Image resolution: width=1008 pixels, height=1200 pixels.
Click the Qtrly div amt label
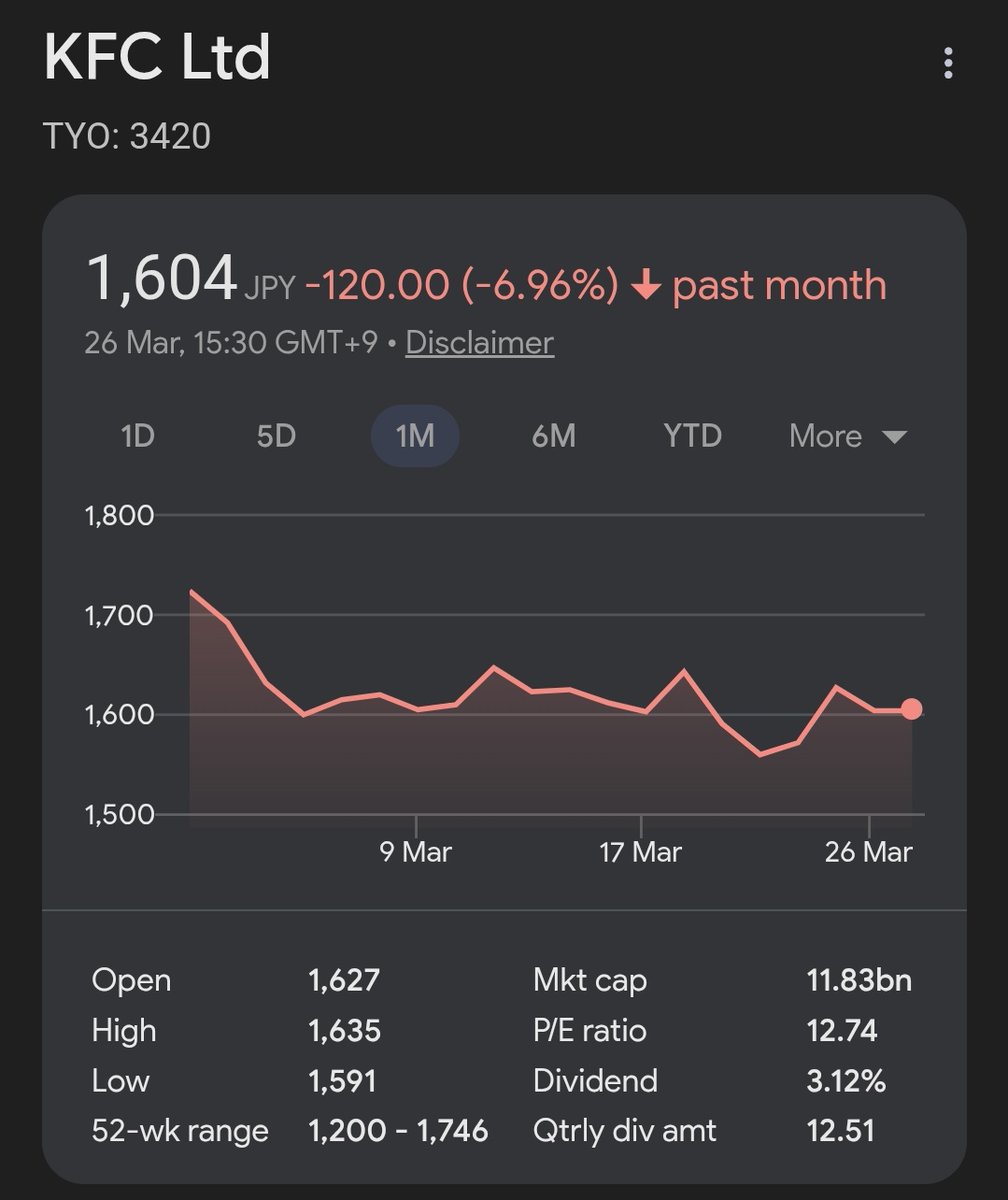coord(625,1131)
